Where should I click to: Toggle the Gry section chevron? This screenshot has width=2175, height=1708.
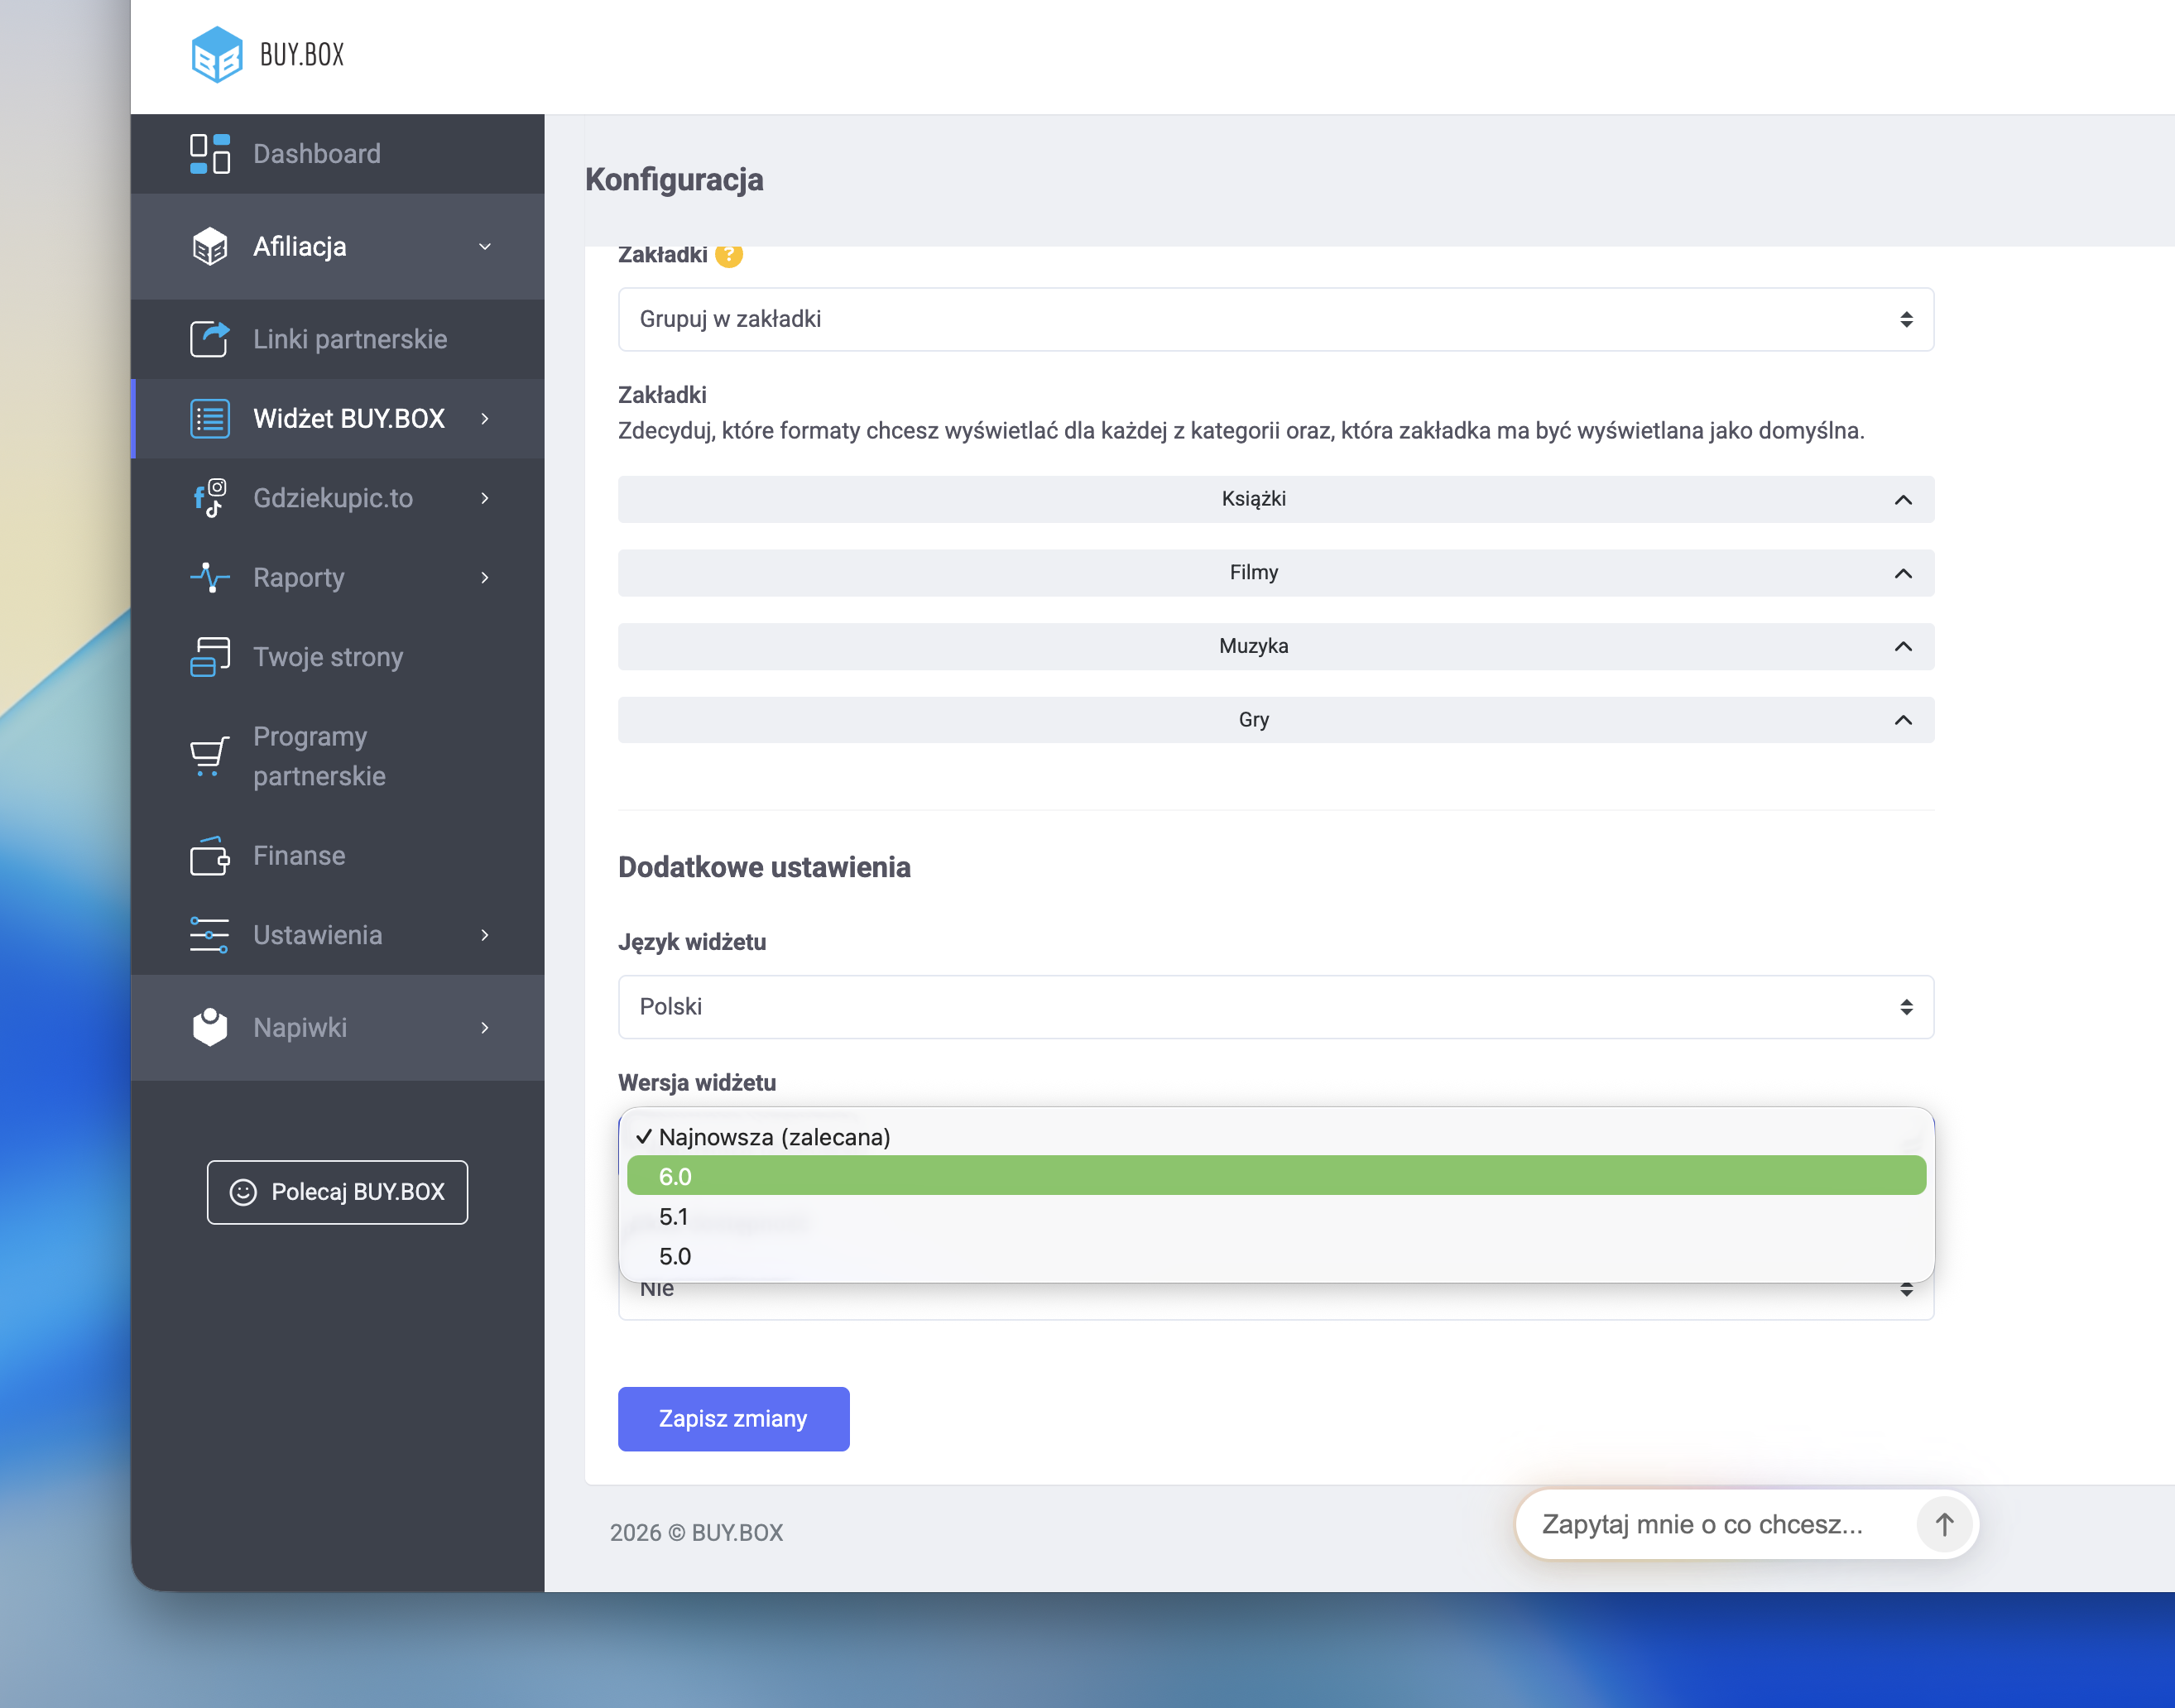(x=1902, y=720)
